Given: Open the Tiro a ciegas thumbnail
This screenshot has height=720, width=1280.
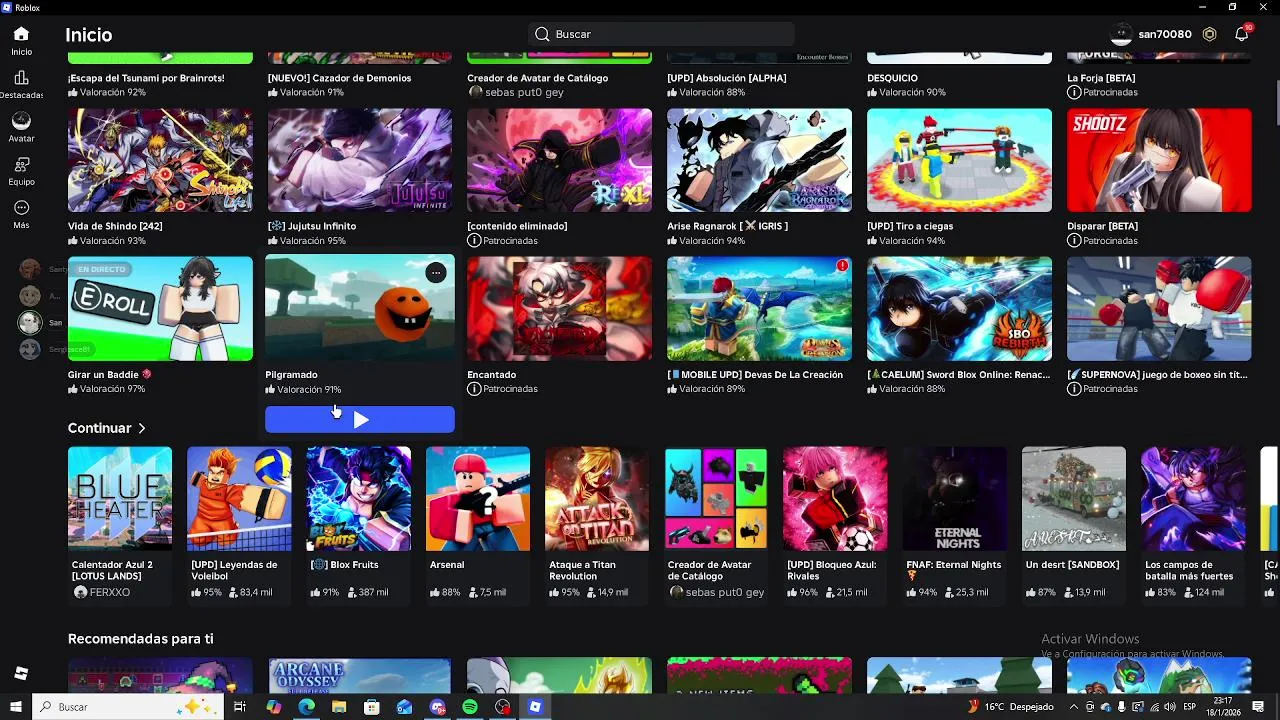Looking at the screenshot, I should coord(959,160).
